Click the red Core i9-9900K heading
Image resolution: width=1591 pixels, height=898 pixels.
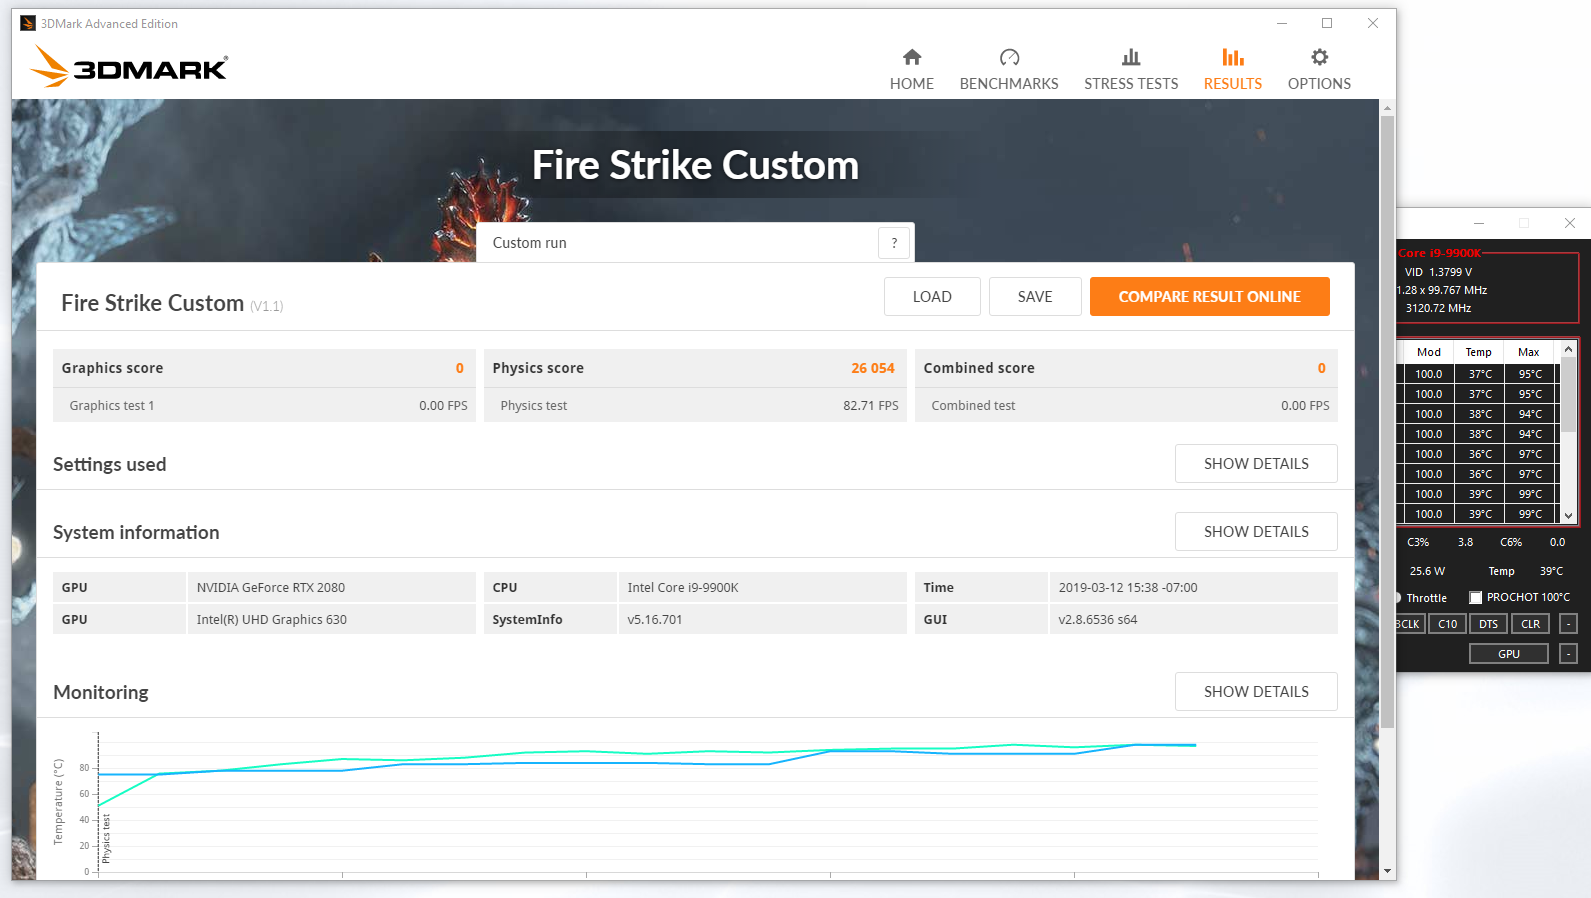pyautogui.click(x=1440, y=253)
